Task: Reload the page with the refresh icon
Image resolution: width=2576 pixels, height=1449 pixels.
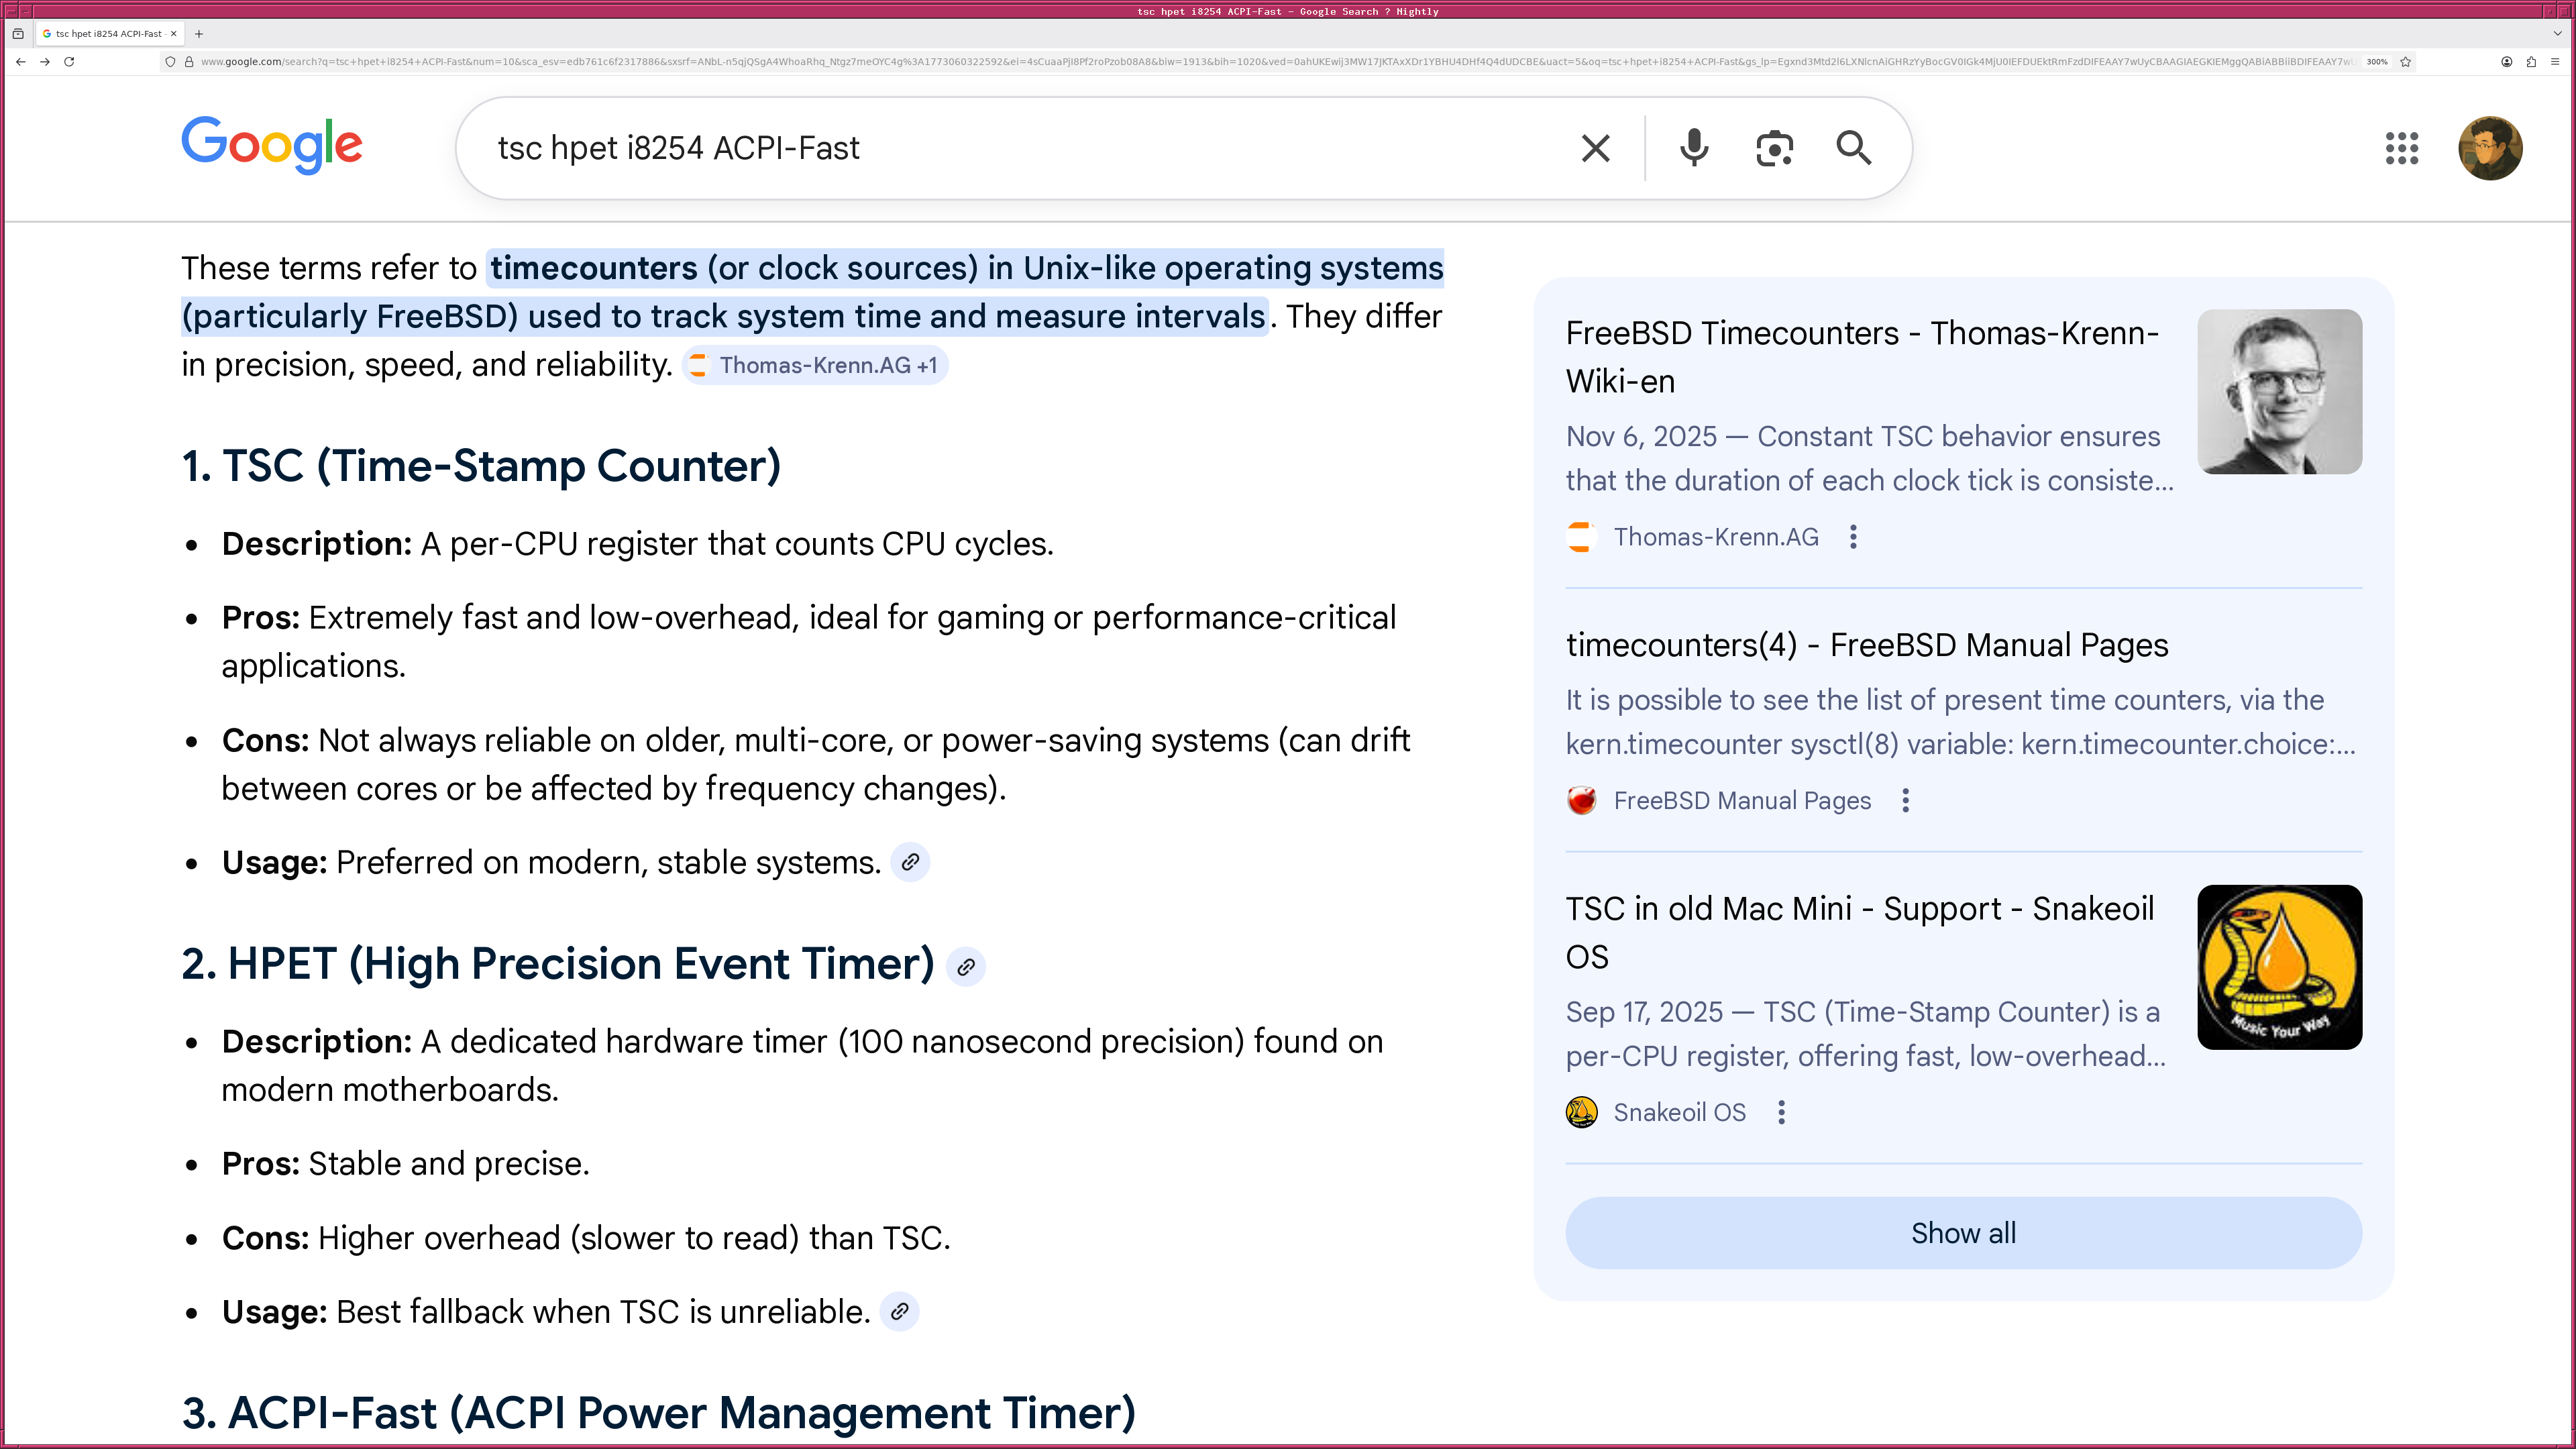Action: tap(68, 61)
